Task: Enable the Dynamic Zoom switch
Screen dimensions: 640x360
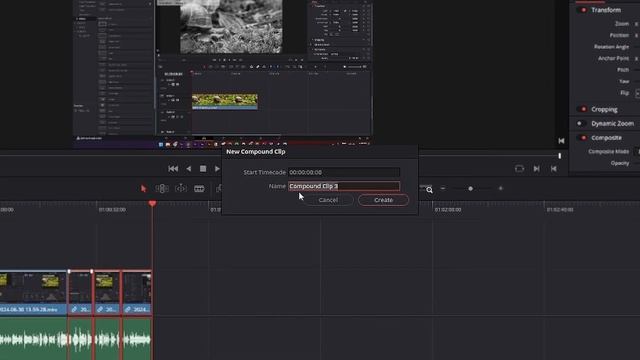Action: (x=581, y=123)
